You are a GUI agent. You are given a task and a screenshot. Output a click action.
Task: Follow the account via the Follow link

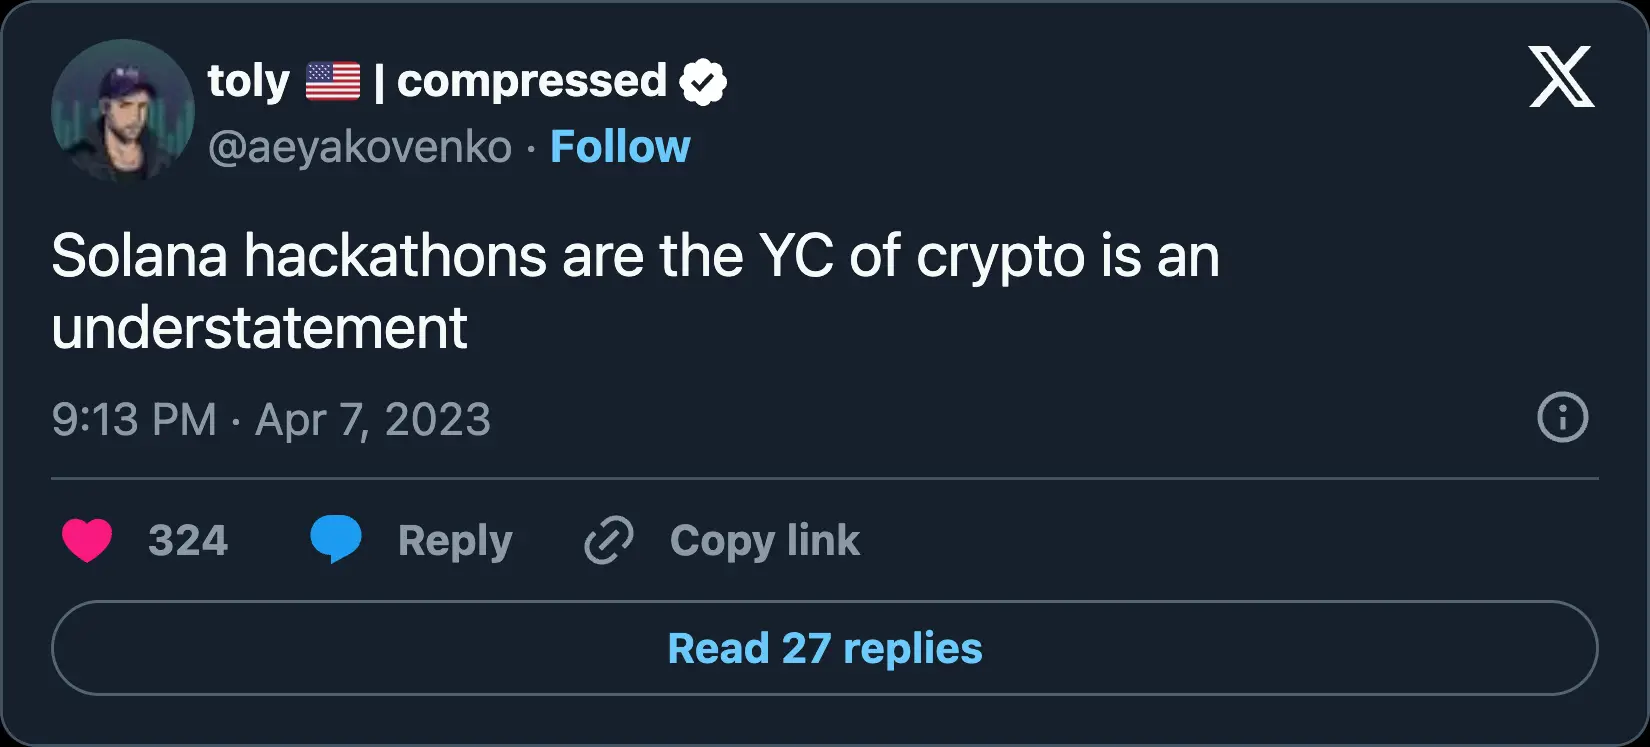[x=620, y=147]
